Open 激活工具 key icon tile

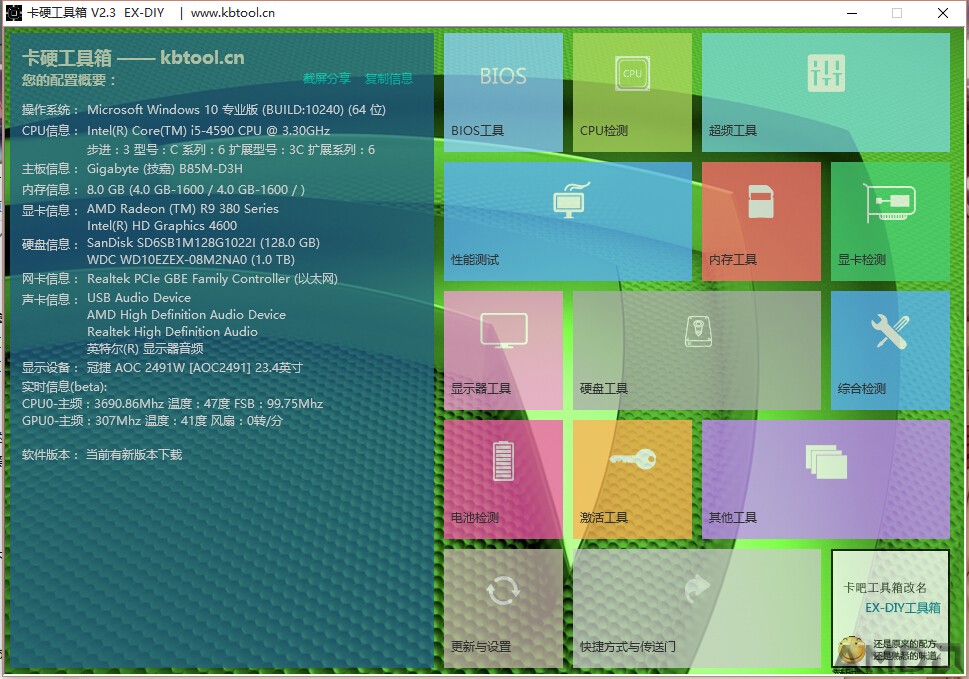632,479
